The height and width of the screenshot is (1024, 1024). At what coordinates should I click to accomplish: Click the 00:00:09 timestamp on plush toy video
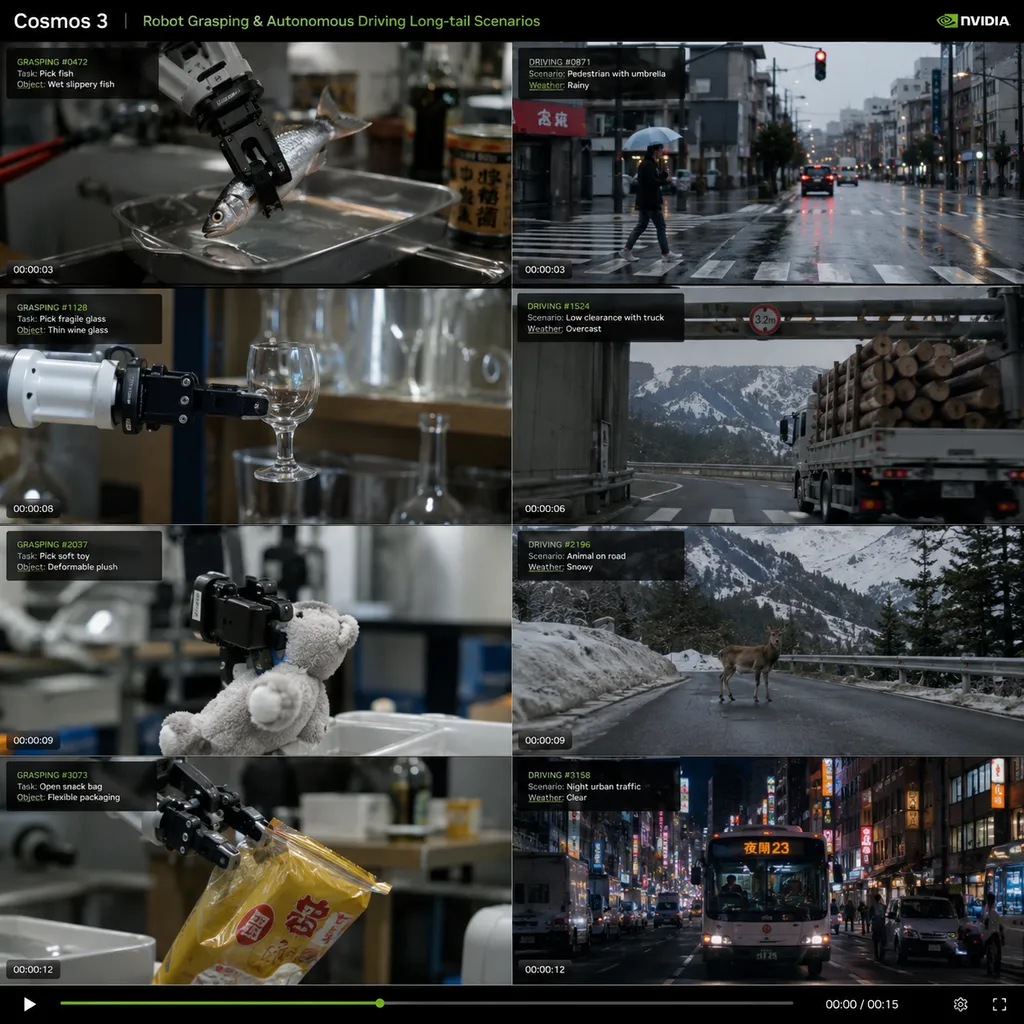coord(33,741)
